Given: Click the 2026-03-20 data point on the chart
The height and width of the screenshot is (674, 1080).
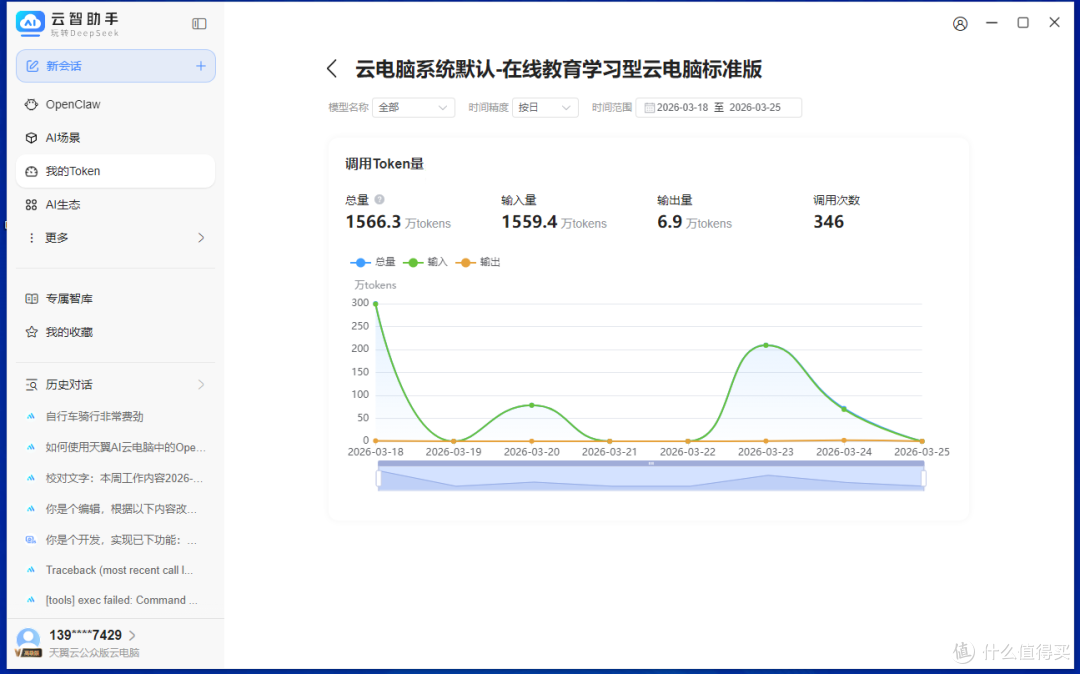Looking at the screenshot, I should [x=532, y=405].
